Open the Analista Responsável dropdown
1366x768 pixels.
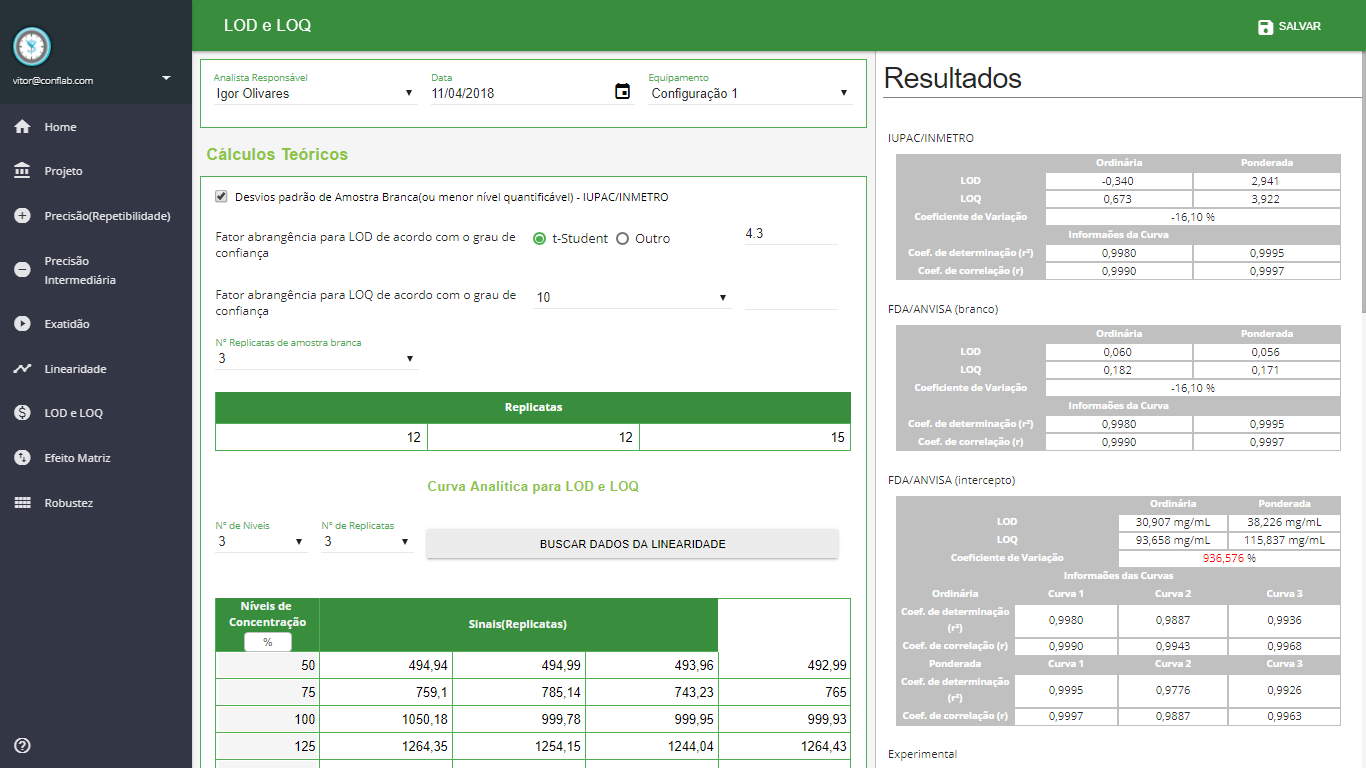(x=314, y=94)
